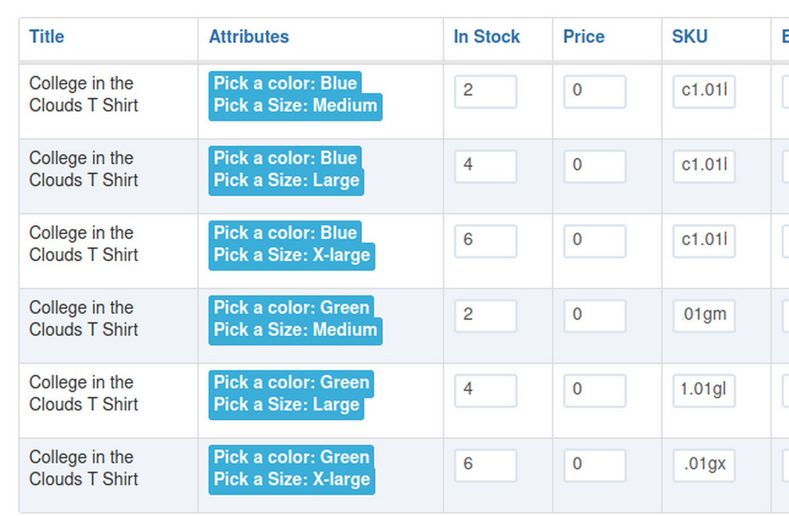Image resolution: width=789 pixels, height=516 pixels.
Task: Edit SKU field for Blue Large shirt
Action: (704, 167)
